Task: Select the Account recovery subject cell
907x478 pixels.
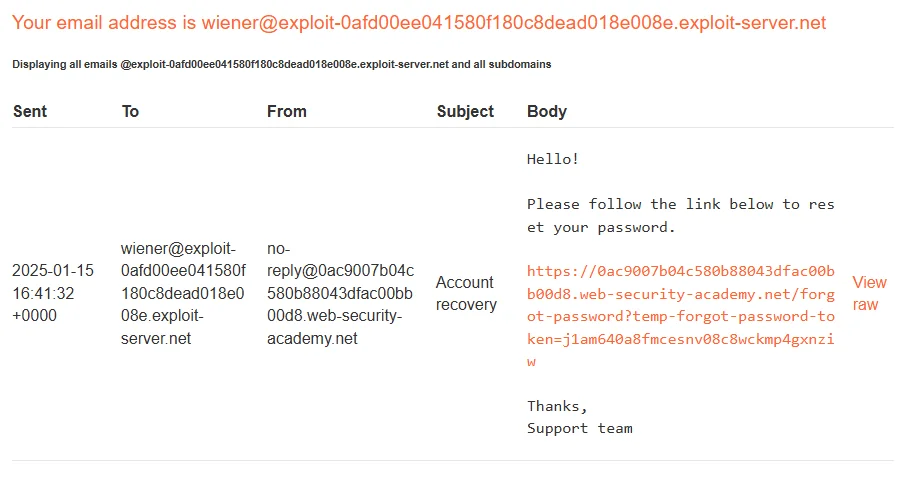Action: (x=466, y=293)
